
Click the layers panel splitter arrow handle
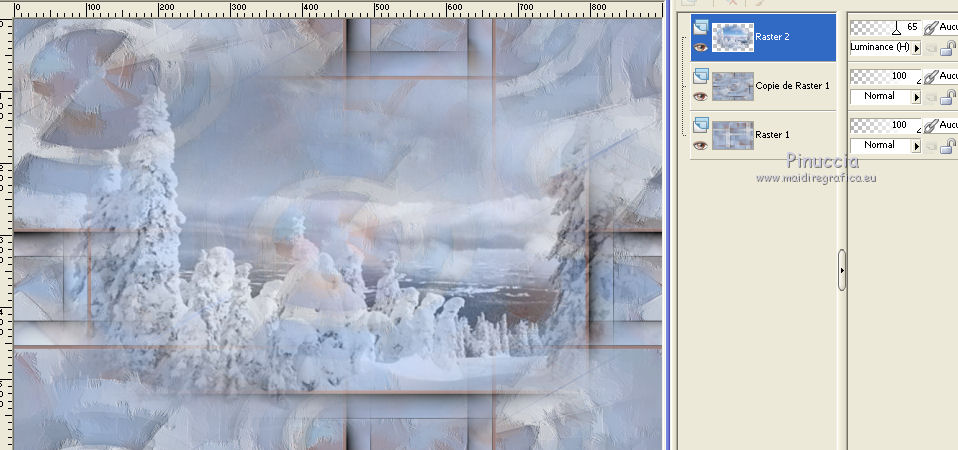(x=842, y=270)
